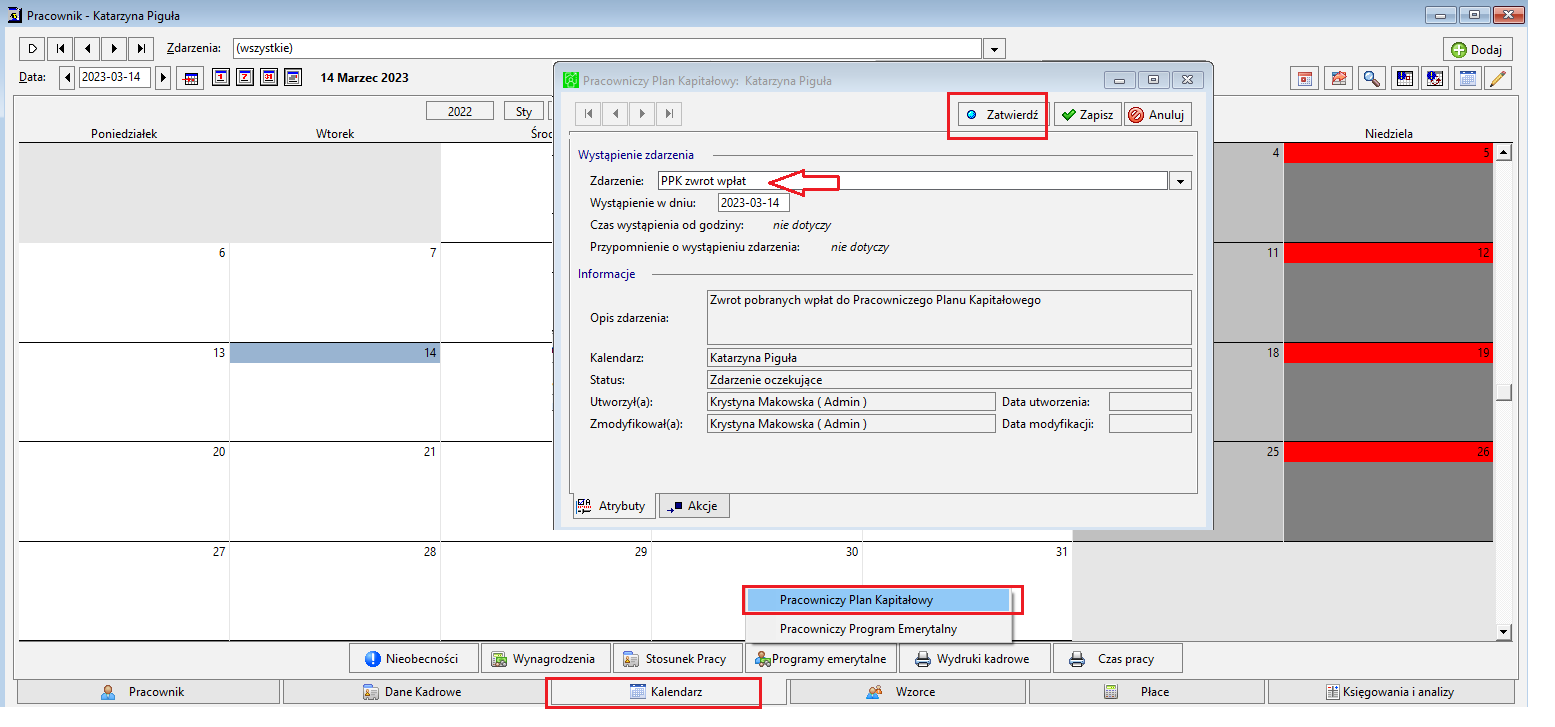Go to next record in PPK dialog

click(x=642, y=114)
